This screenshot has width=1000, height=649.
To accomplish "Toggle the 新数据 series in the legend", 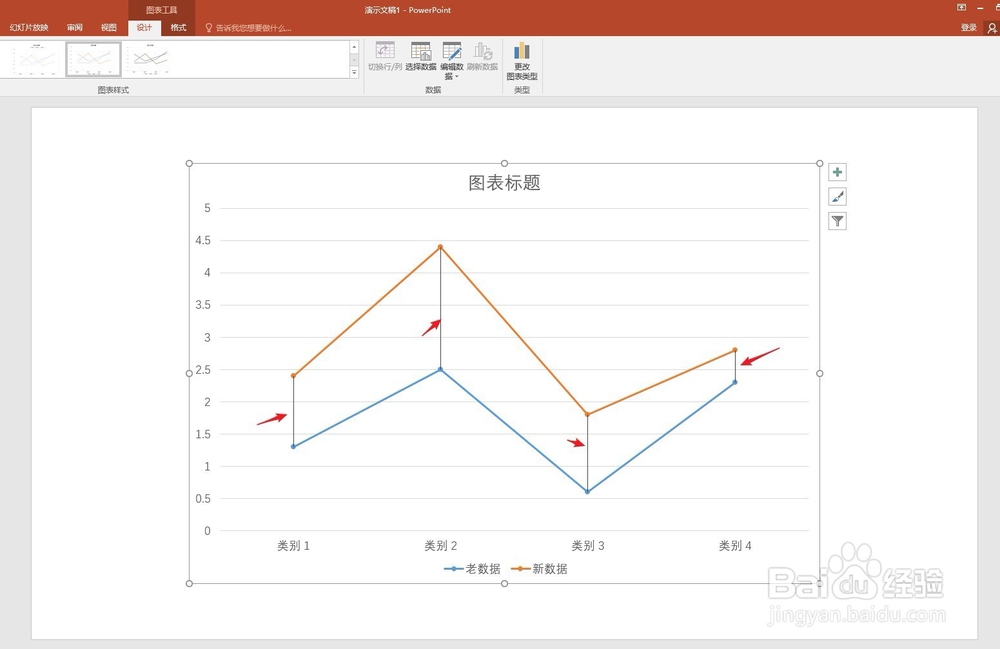I will (x=545, y=567).
